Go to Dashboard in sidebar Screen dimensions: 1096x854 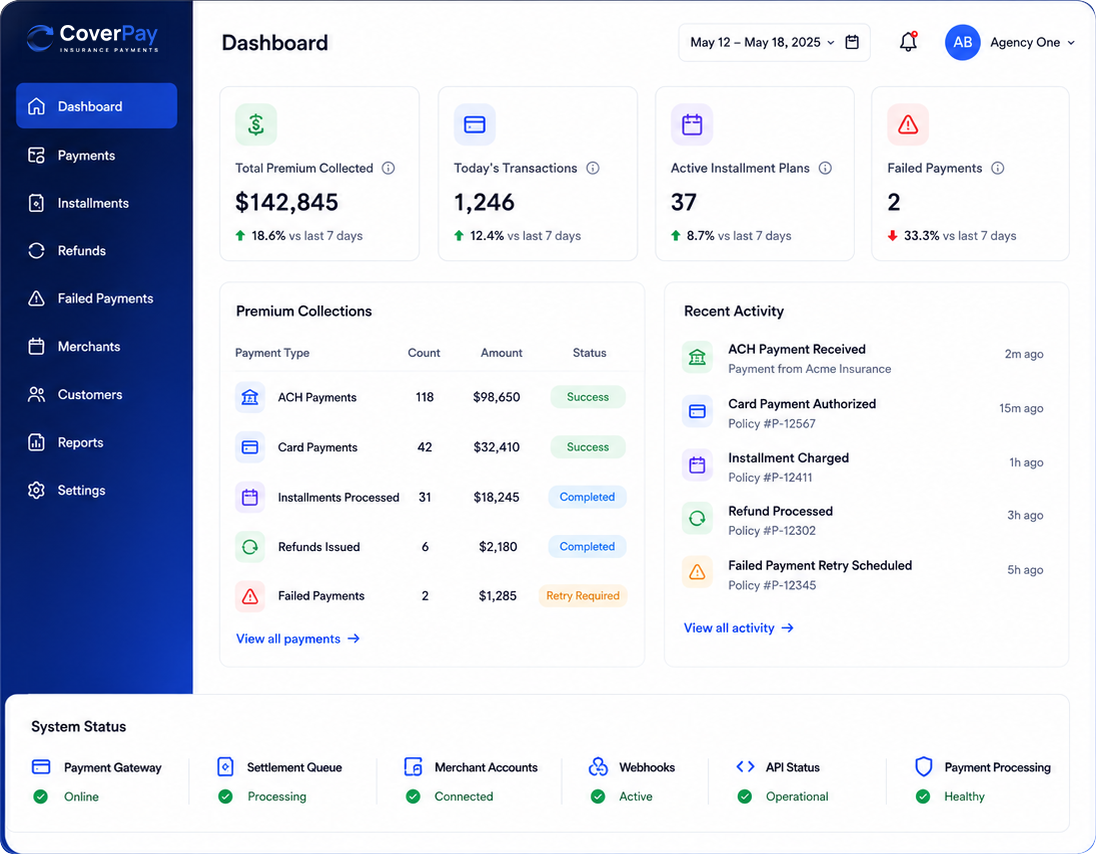[96, 106]
